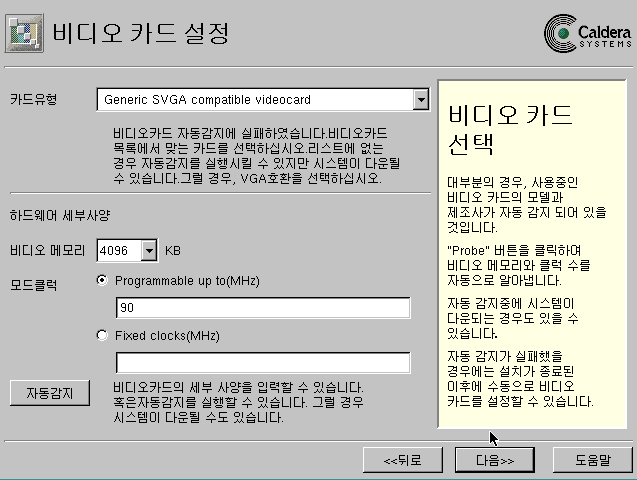Click the empty Fixed clocks input field
Screen dimensions: 637x480
[x=263, y=363]
